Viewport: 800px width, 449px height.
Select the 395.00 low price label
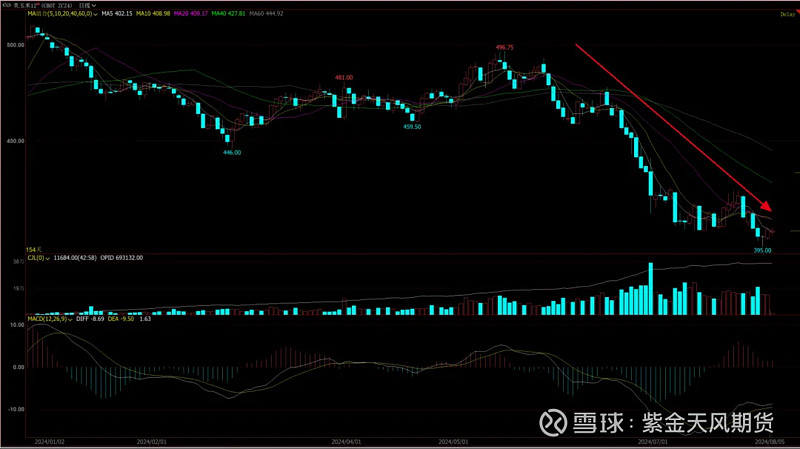[762, 249]
